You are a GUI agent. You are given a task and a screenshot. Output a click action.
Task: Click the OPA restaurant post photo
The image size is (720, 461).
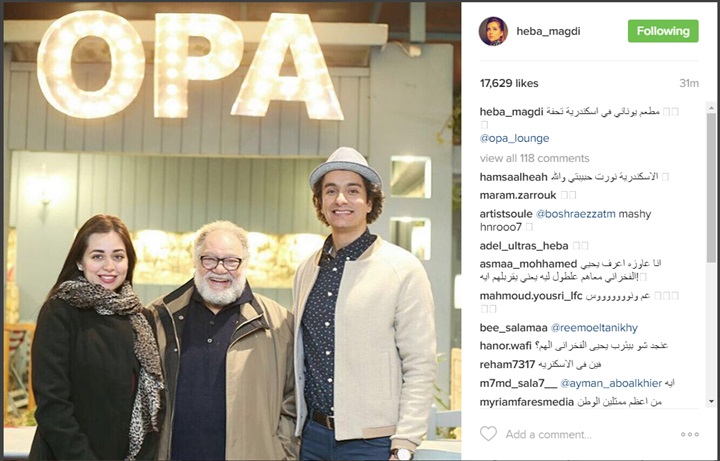tap(232, 231)
